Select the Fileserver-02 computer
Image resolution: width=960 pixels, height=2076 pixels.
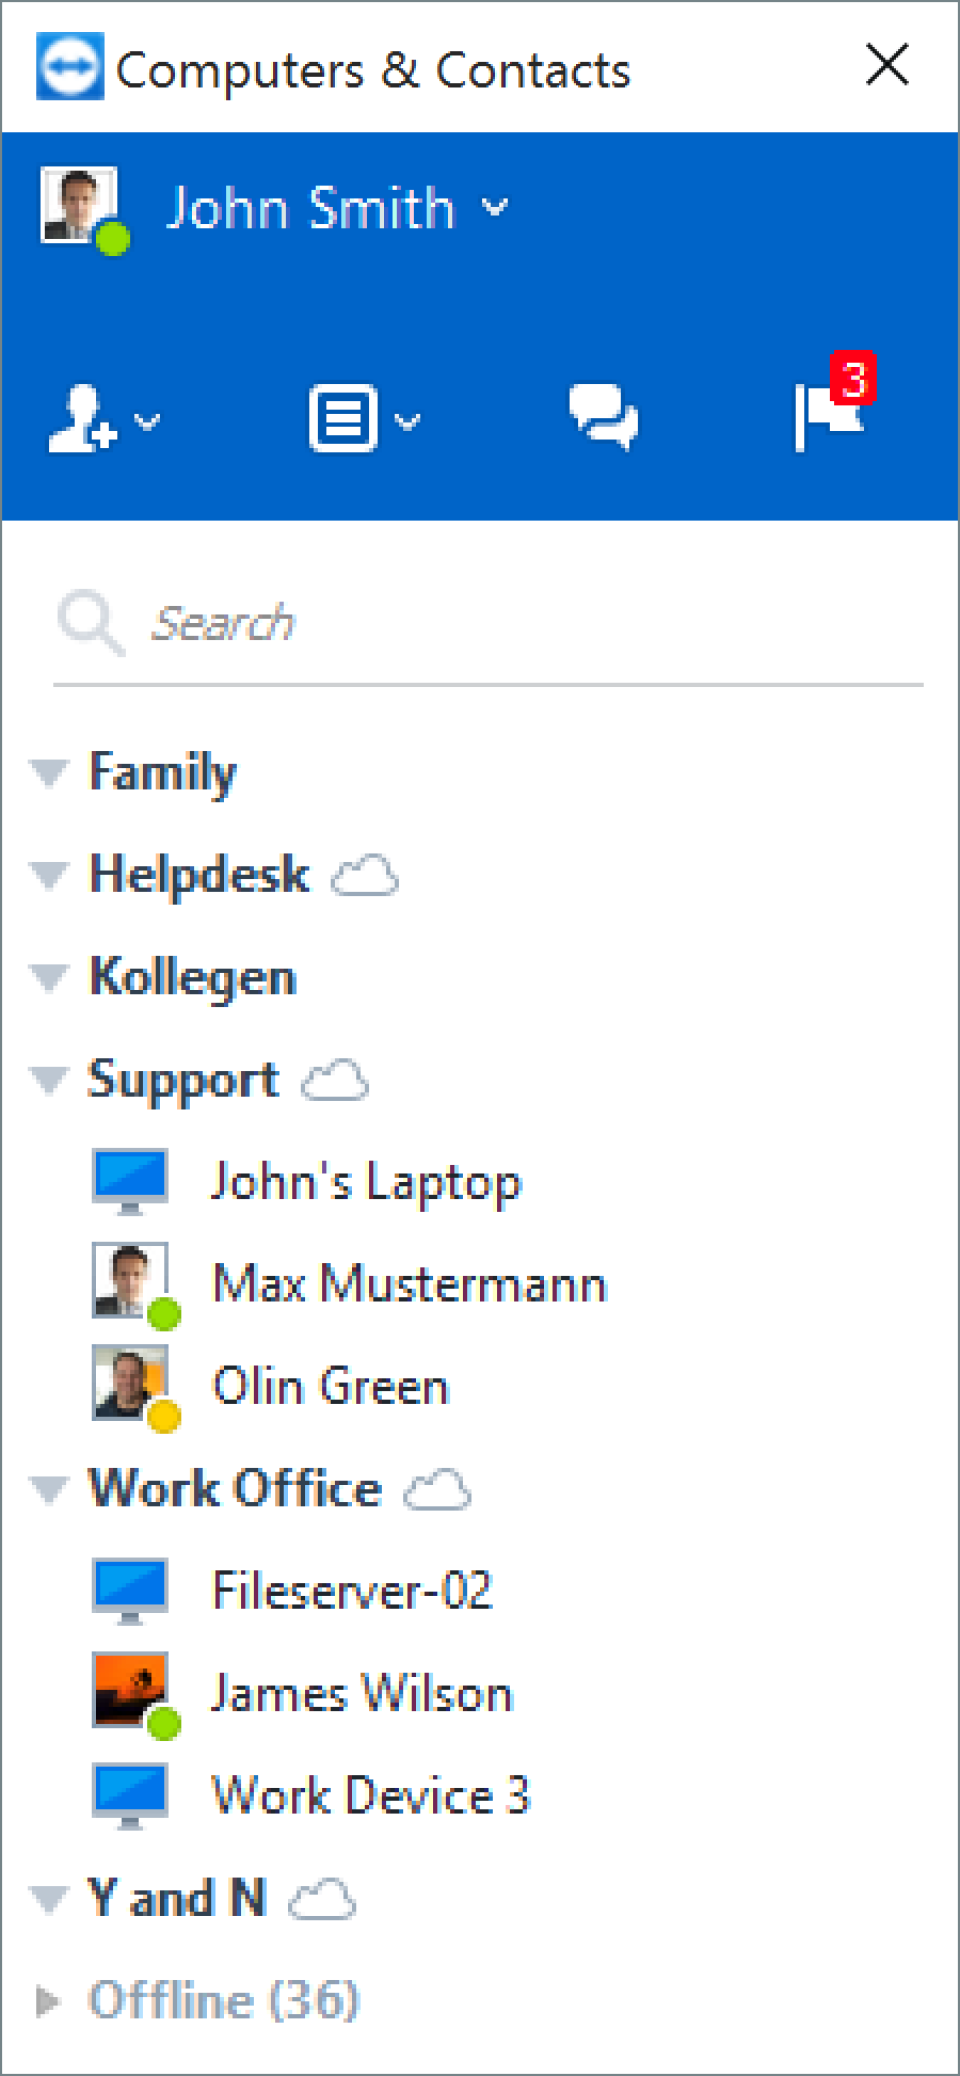(x=352, y=1590)
